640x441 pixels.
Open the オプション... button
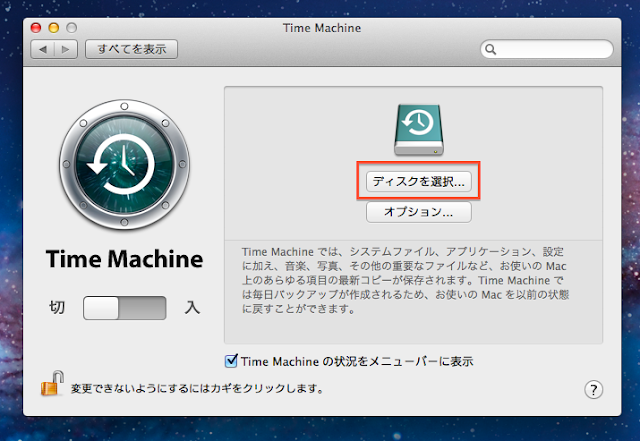click(x=418, y=212)
